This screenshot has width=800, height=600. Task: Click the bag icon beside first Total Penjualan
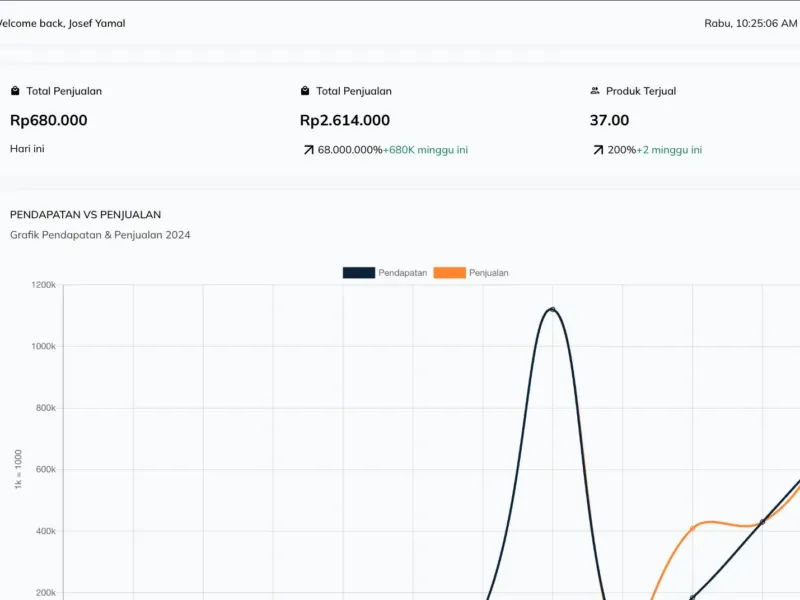(x=15, y=91)
